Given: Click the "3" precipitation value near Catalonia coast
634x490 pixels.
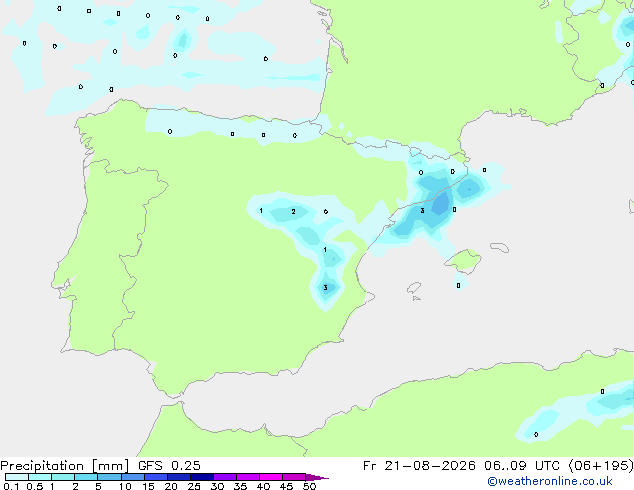Looking at the screenshot, I should pos(422,211).
